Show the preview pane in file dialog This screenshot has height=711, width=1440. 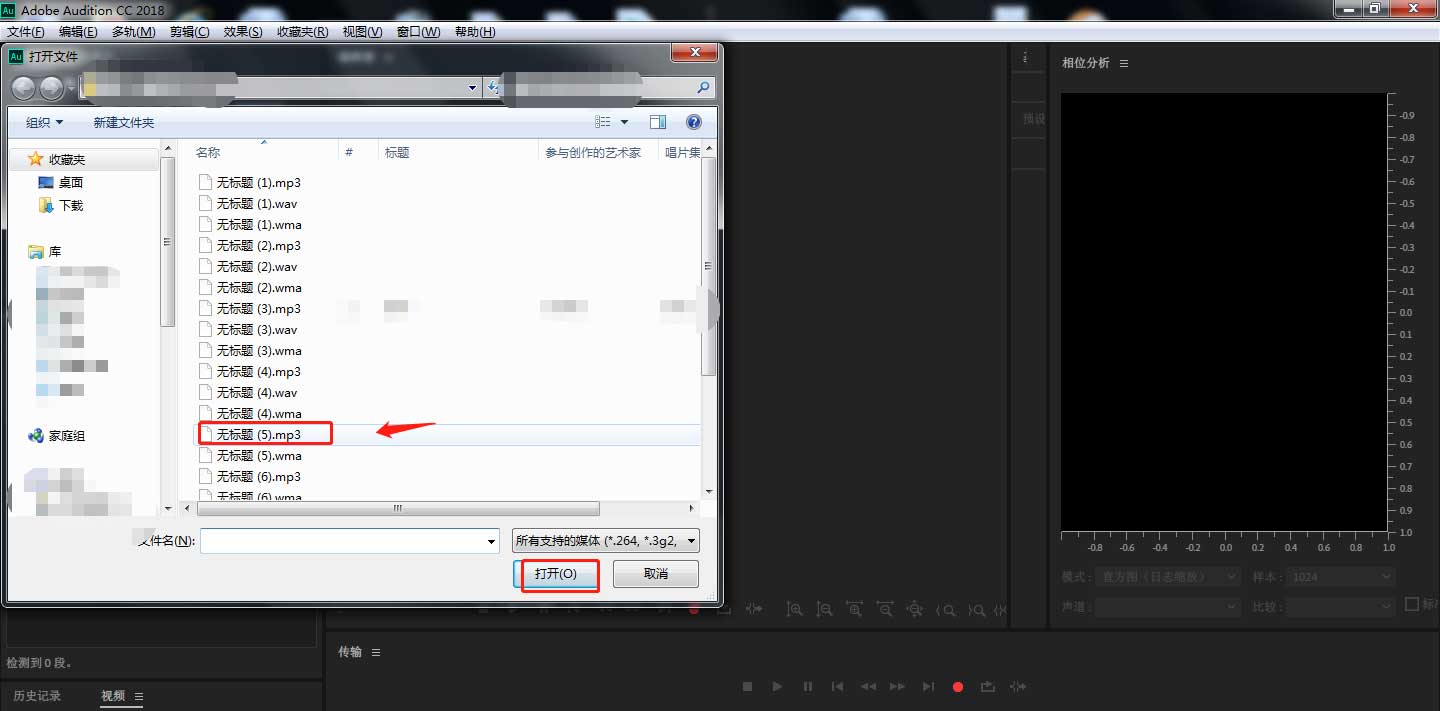click(x=657, y=122)
